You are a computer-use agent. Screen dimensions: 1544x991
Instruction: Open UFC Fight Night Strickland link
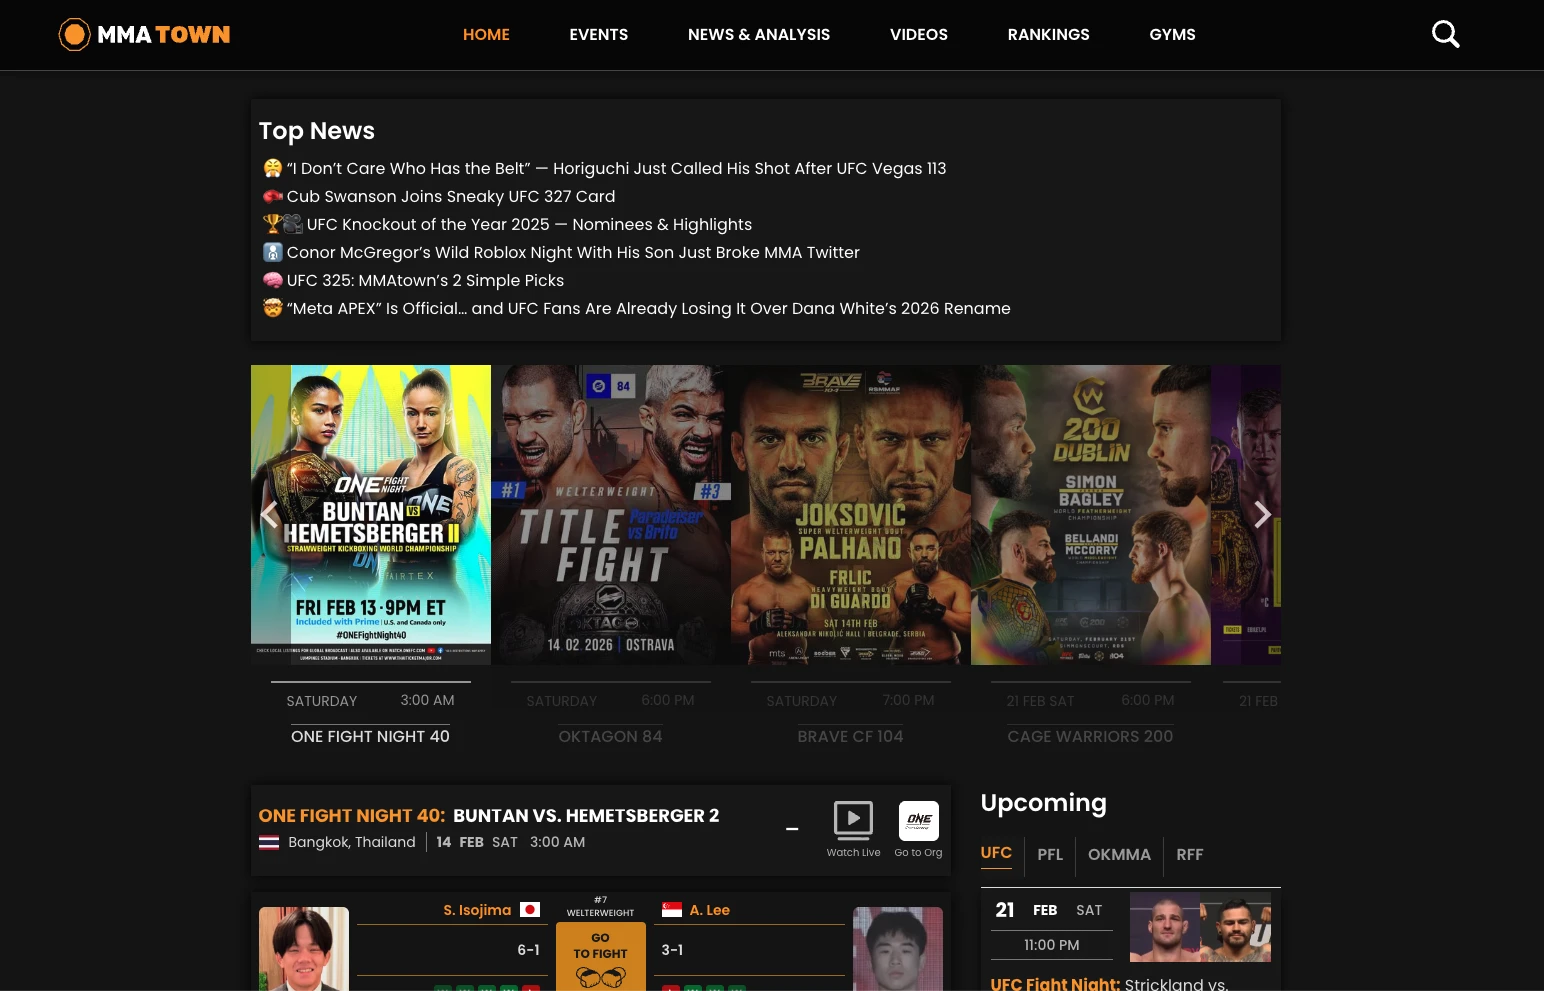point(1109,983)
